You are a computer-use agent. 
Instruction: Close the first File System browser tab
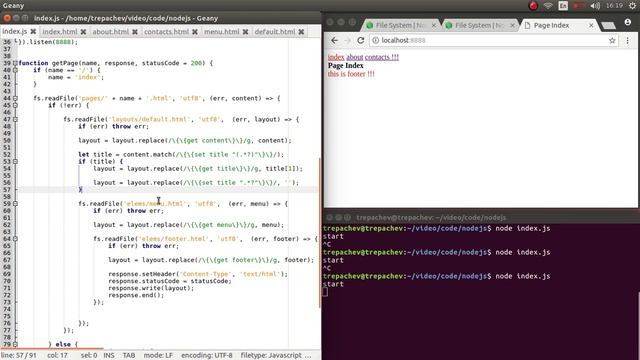click(x=433, y=25)
